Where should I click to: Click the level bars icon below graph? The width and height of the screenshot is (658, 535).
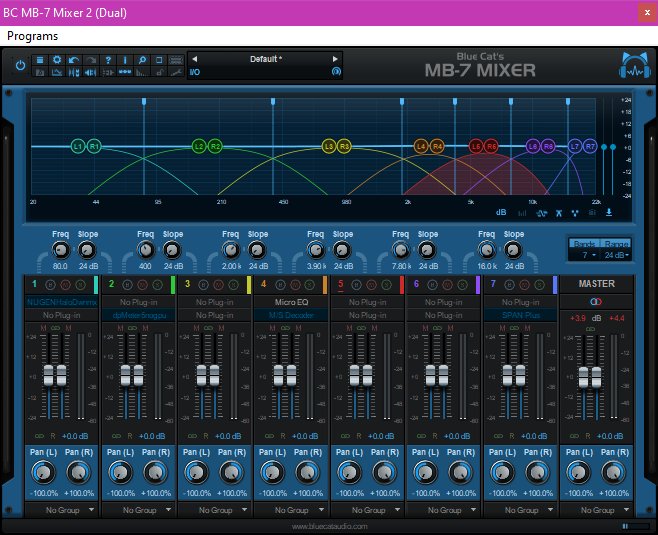(522, 213)
